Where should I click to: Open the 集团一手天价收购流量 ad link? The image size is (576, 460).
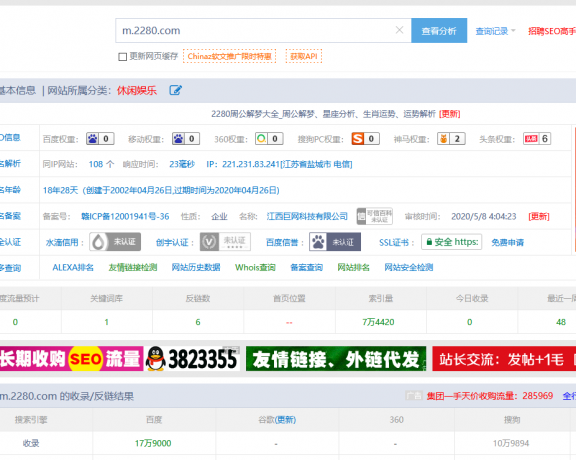coord(490,396)
